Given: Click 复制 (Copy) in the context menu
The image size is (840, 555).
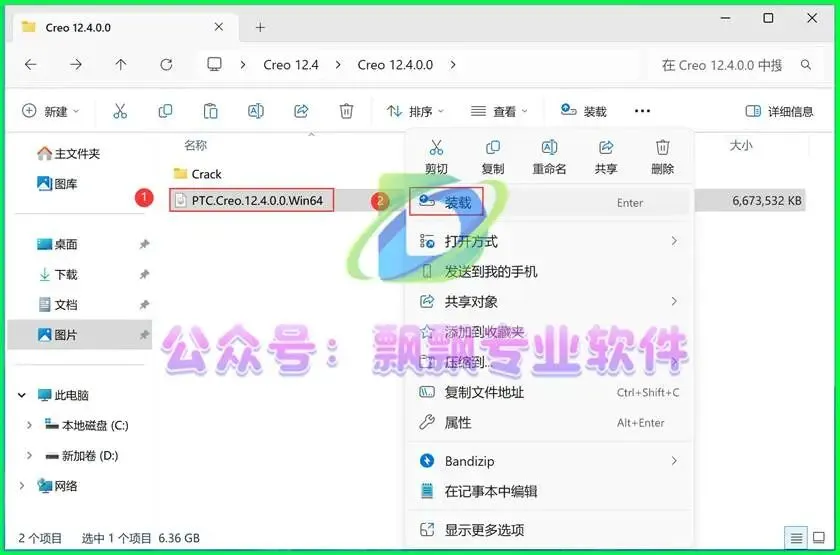Looking at the screenshot, I should pyautogui.click(x=493, y=157).
